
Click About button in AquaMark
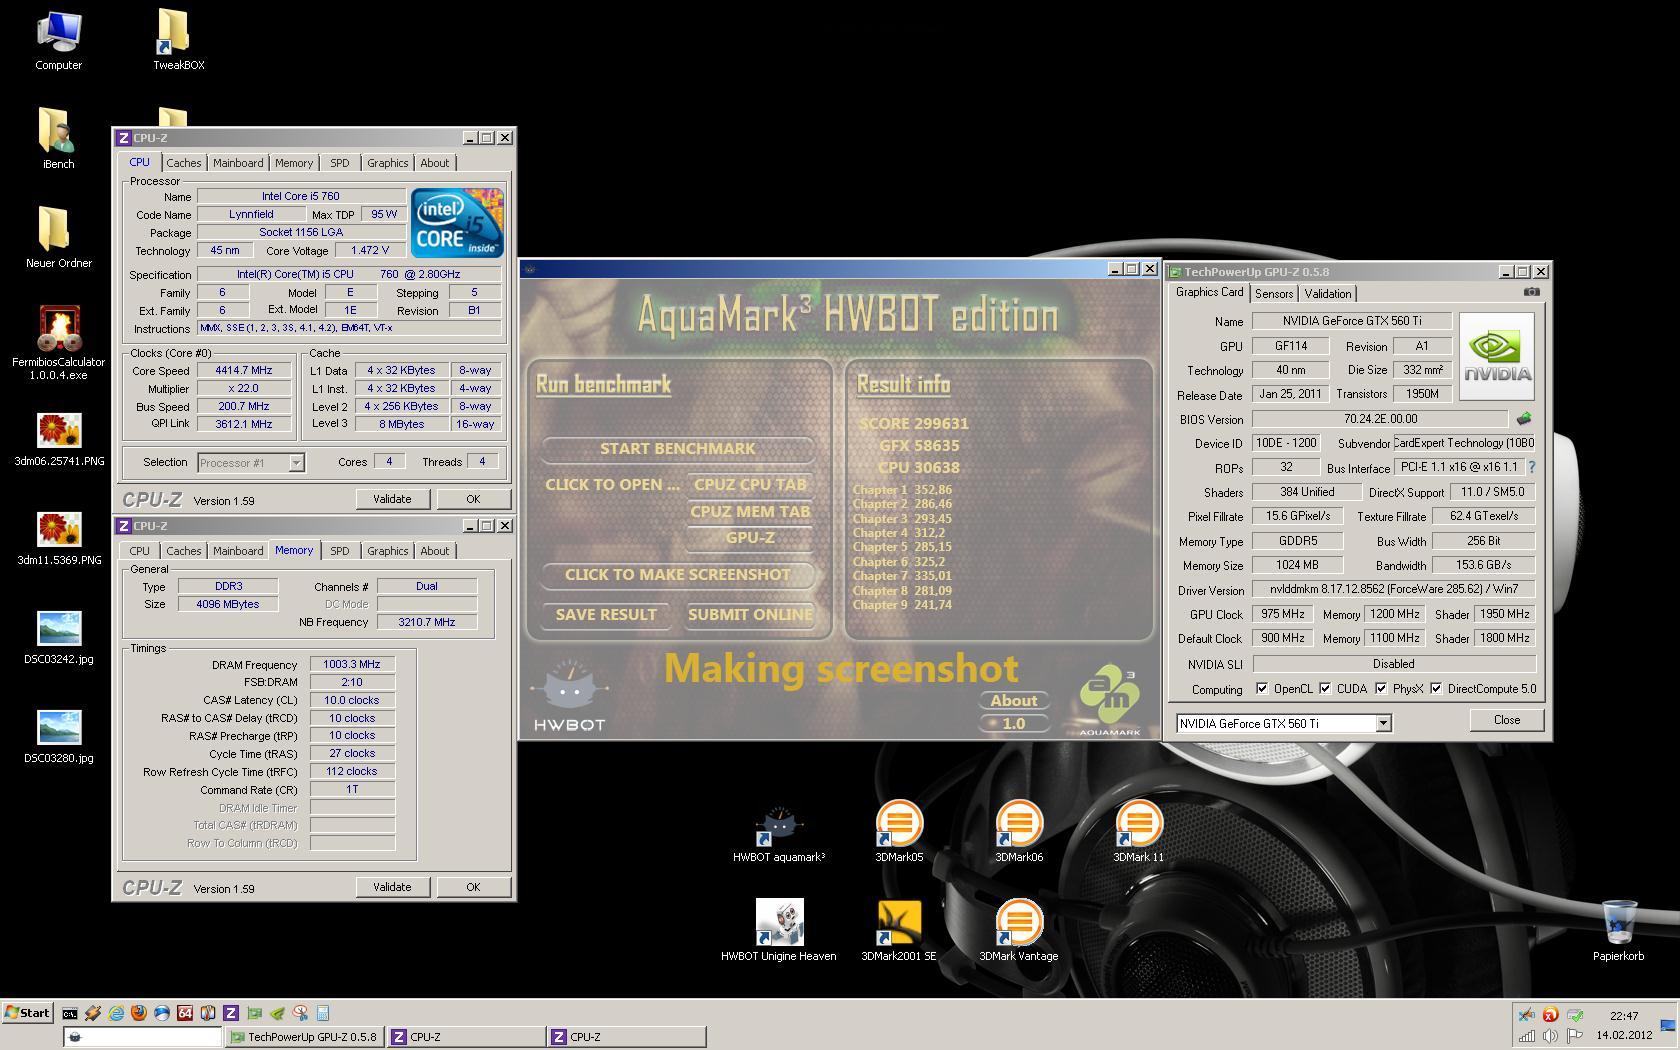[x=1014, y=701]
